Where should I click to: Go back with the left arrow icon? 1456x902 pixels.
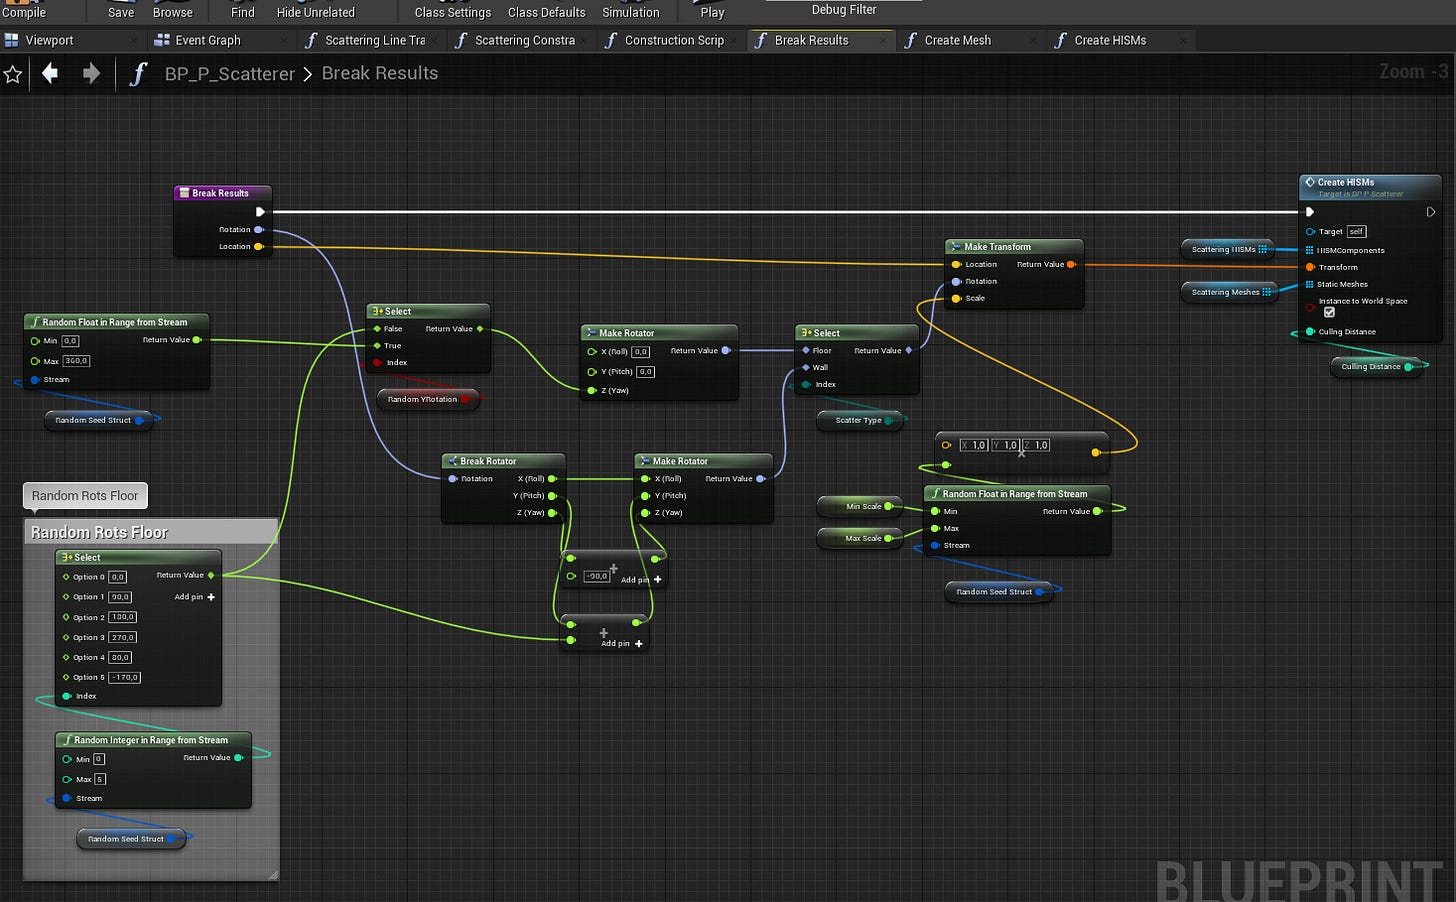50,73
